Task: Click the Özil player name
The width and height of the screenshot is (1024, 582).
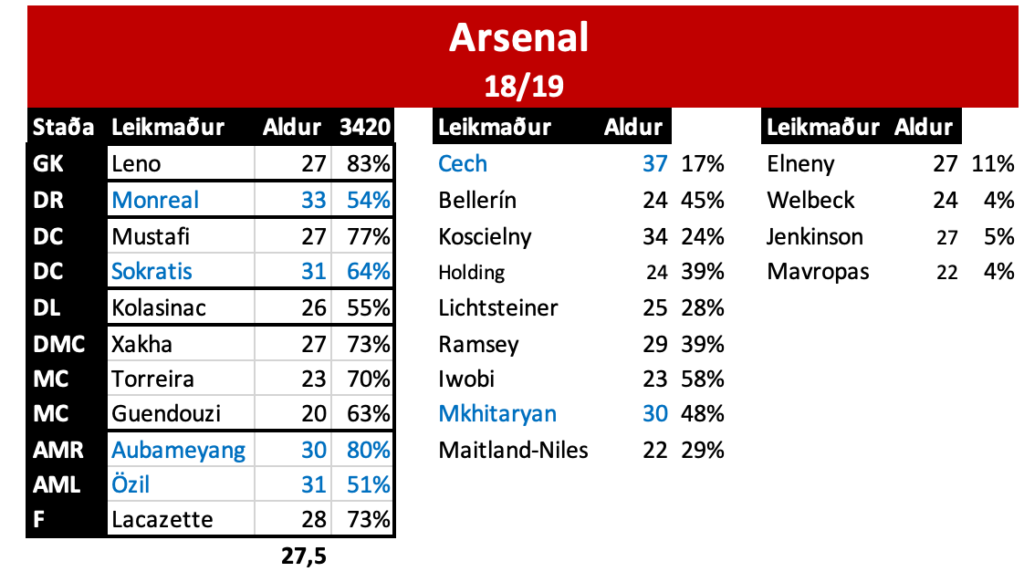Action: pyautogui.click(x=131, y=485)
